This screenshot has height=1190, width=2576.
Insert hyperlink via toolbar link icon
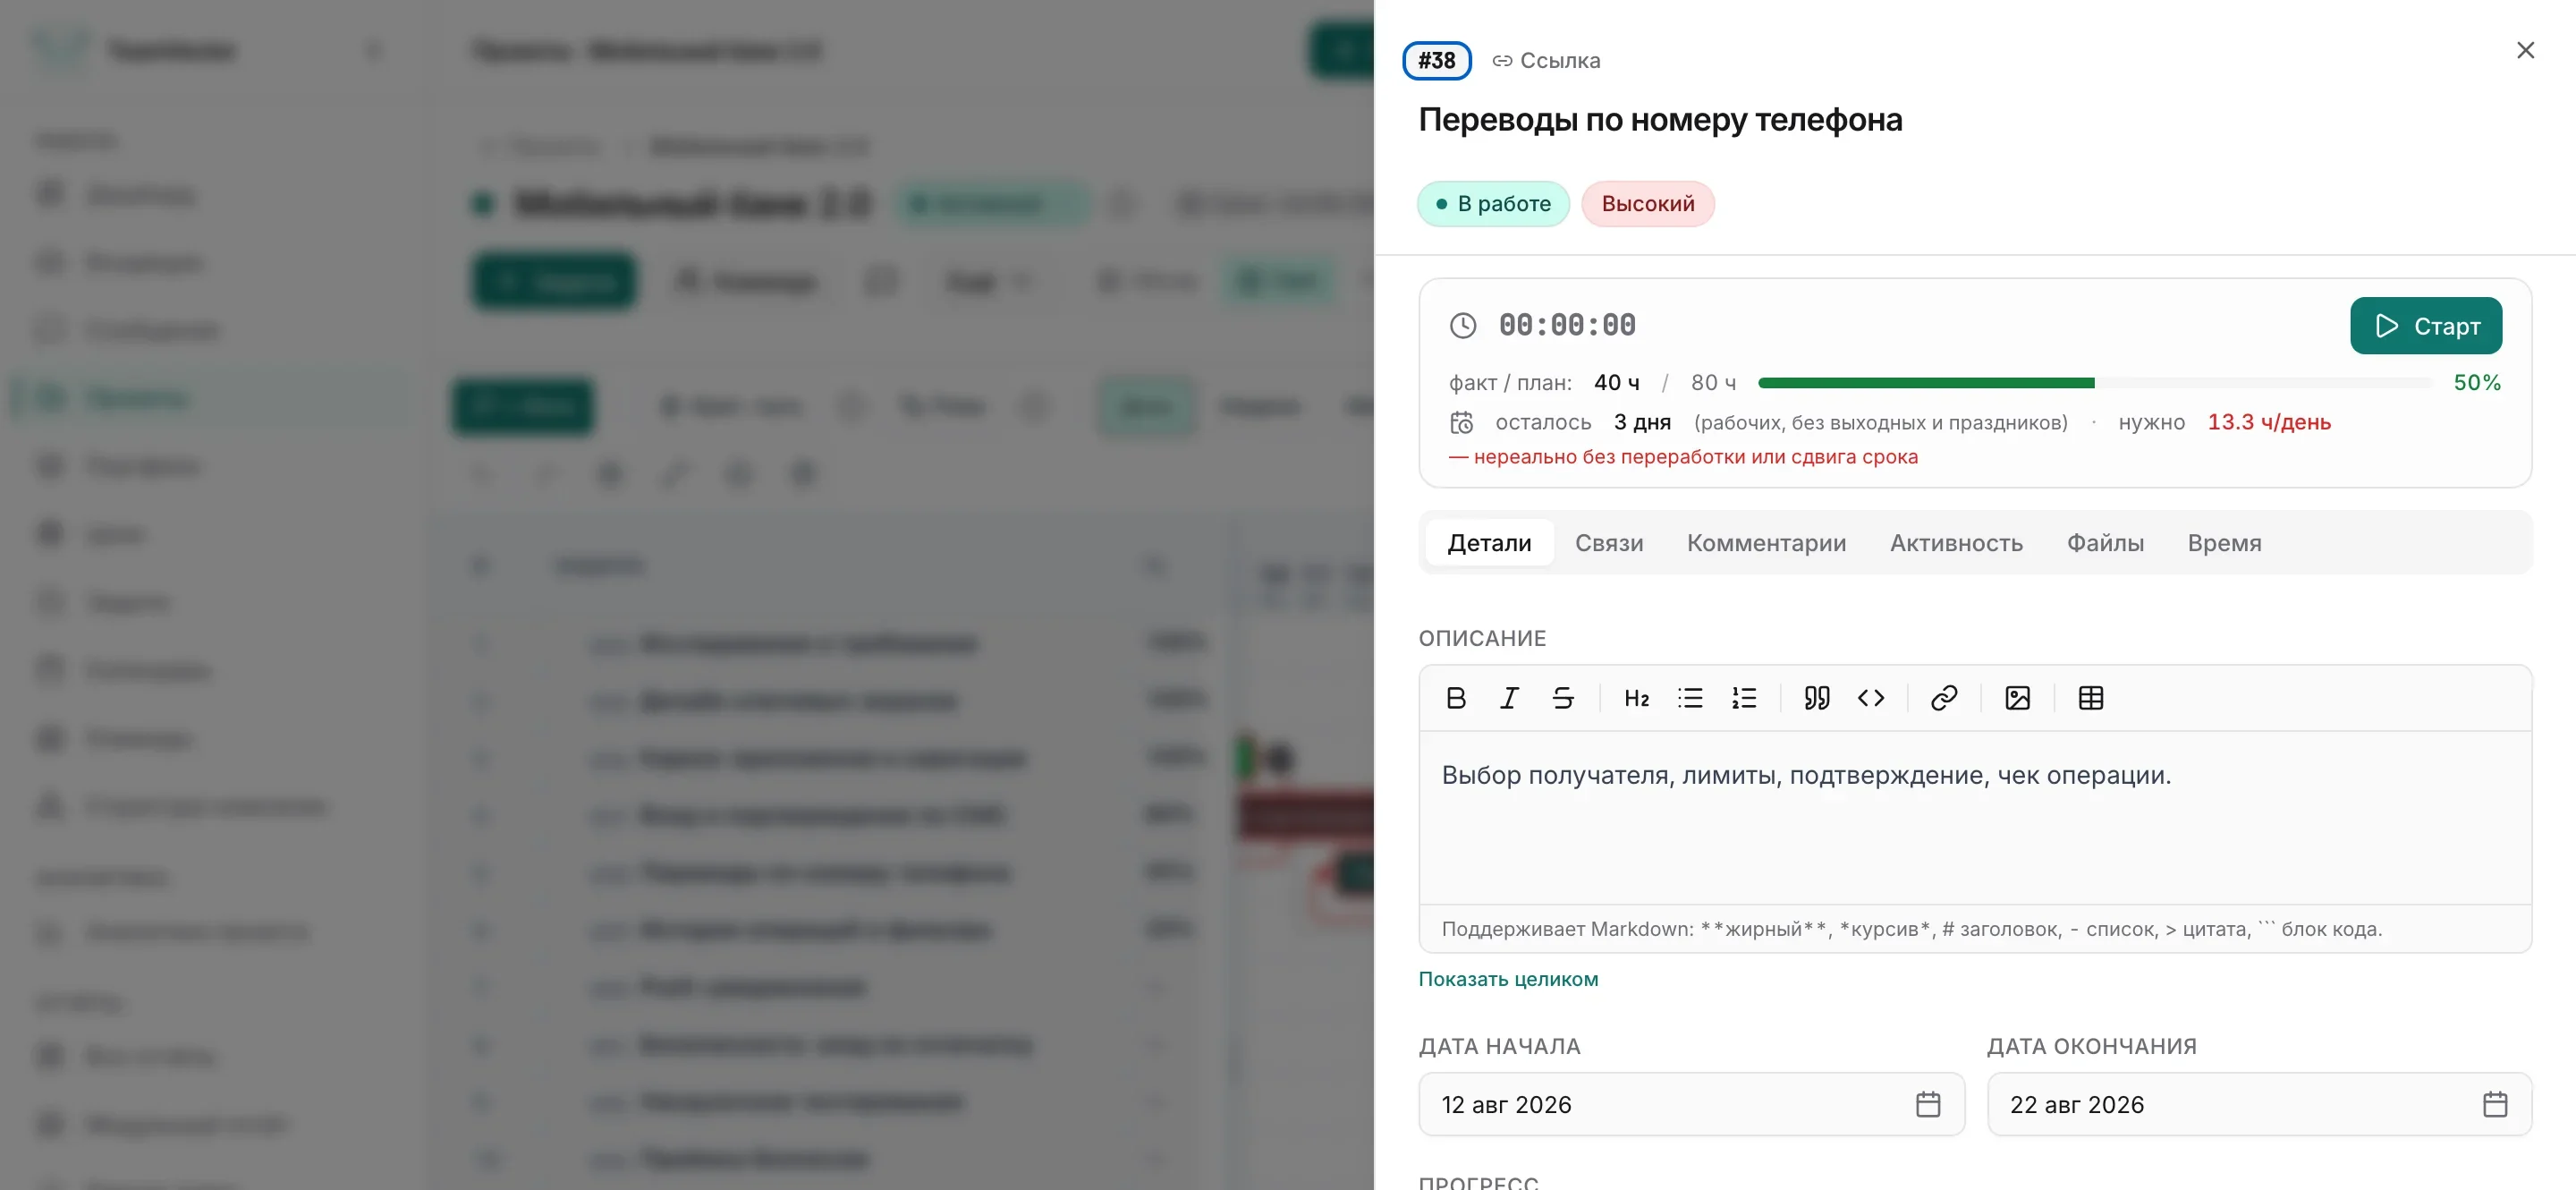click(1944, 698)
